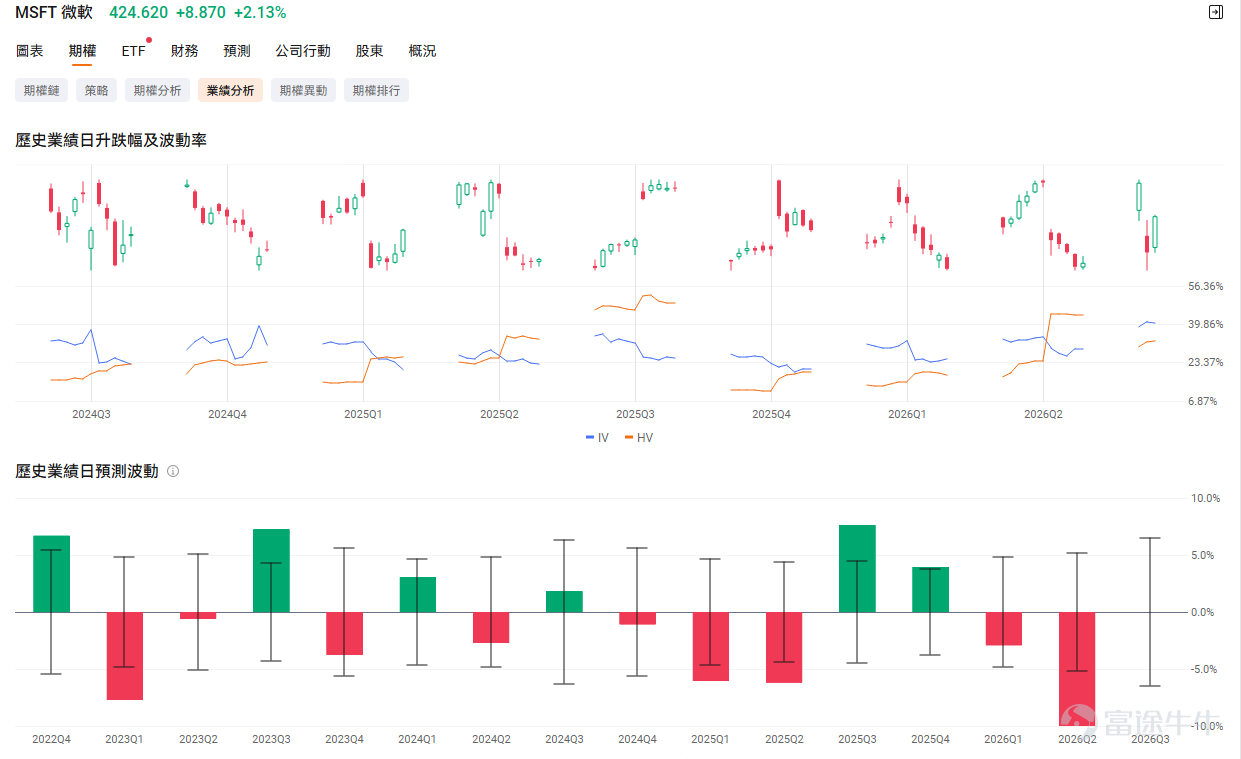Image resolution: width=1241 pixels, height=759 pixels.
Task: Click the 23.37% volatility axis label
Action: pyautogui.click(x=1205, y=362)
